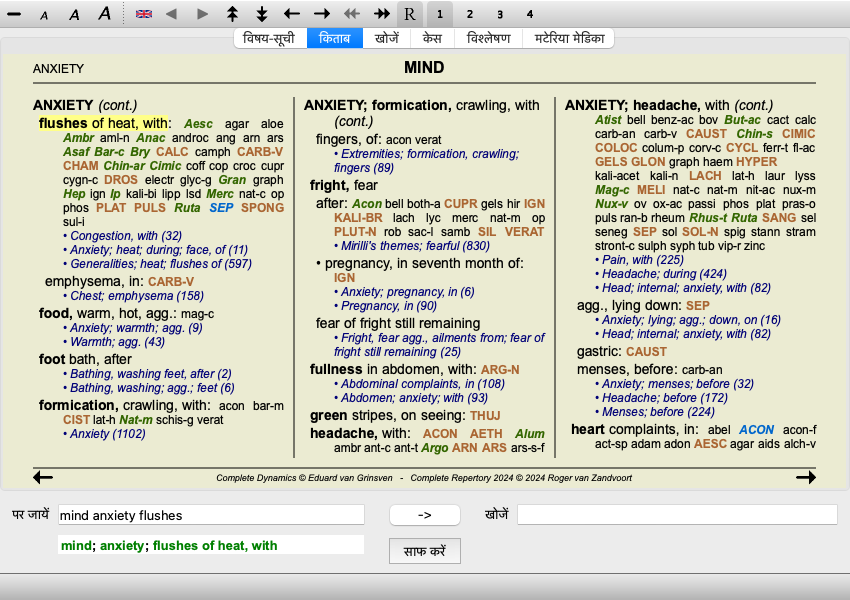Click the left arrow in the toolbar
The height and width of the screenshot is (600, 850).
click(292, 14)
